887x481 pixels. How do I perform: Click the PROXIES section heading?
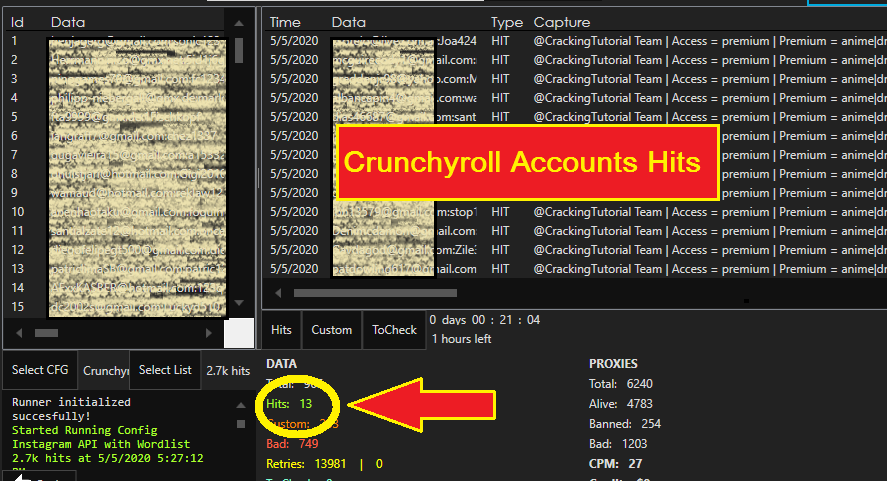(x=613, y=364)
